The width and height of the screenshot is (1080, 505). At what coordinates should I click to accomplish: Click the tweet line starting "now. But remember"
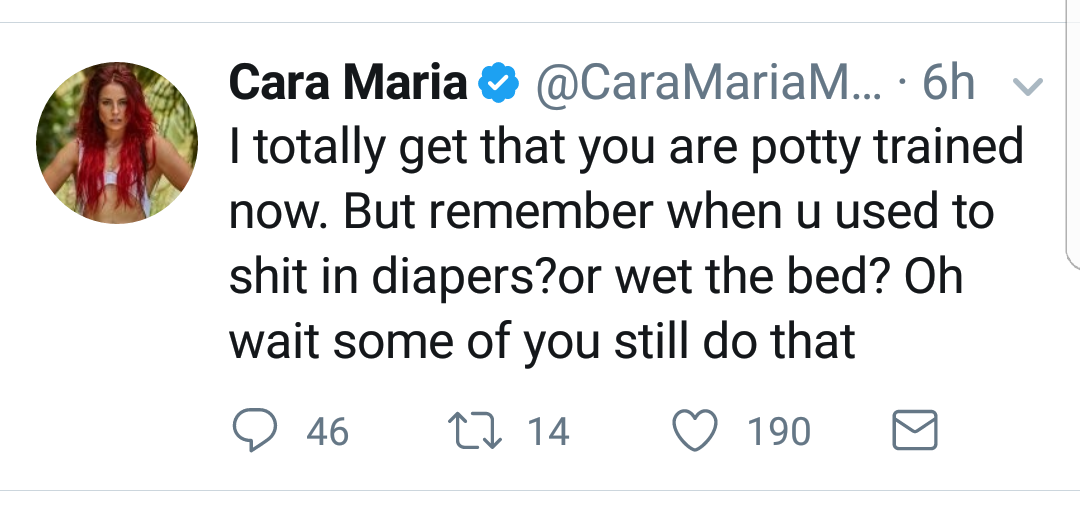tap(611, 212)
